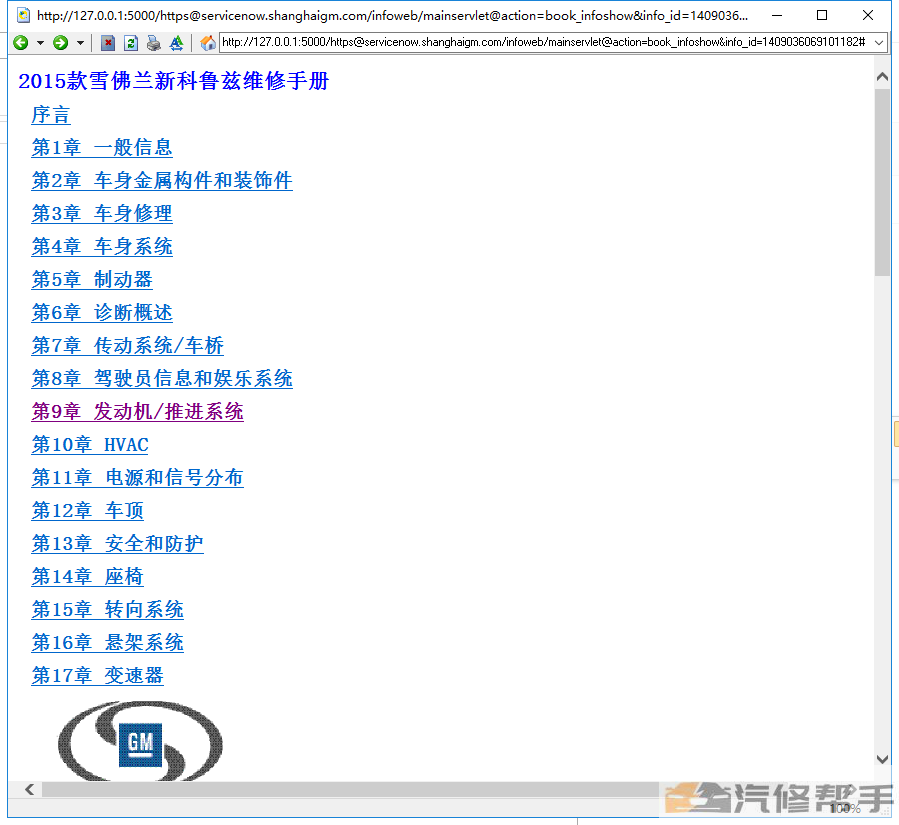Go to home page with house icon
The width and height of the screenshot is (899, 825).
pos(208,43)
